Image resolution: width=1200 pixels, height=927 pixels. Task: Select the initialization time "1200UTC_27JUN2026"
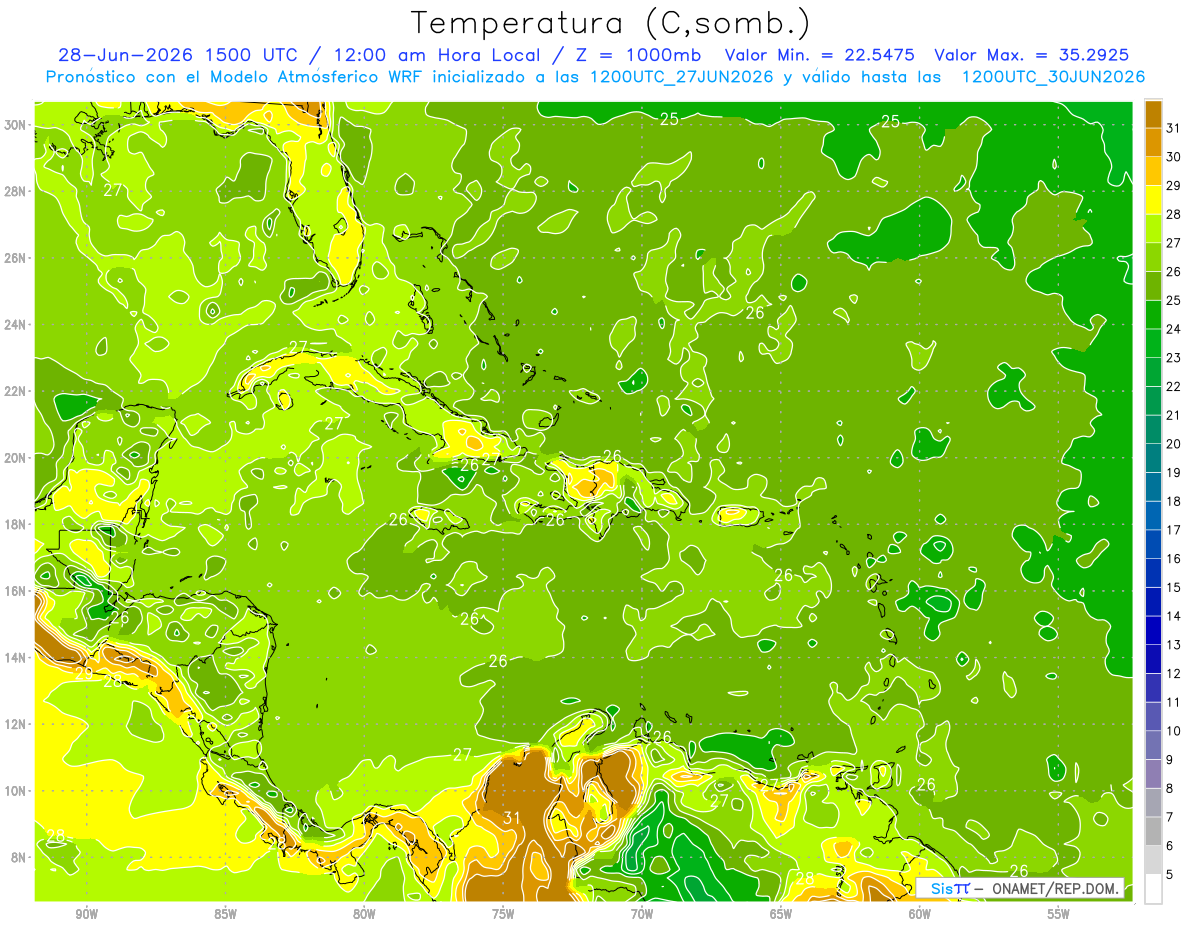click(682, 77)
